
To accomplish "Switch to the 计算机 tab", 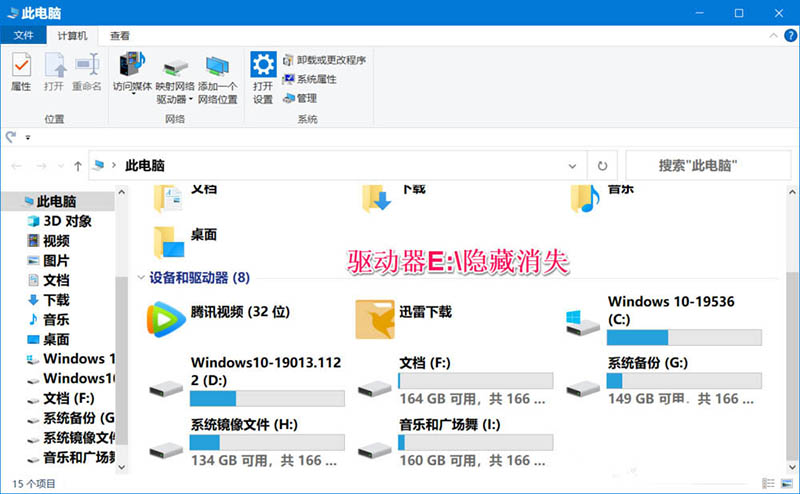I will tap(72, 35).
